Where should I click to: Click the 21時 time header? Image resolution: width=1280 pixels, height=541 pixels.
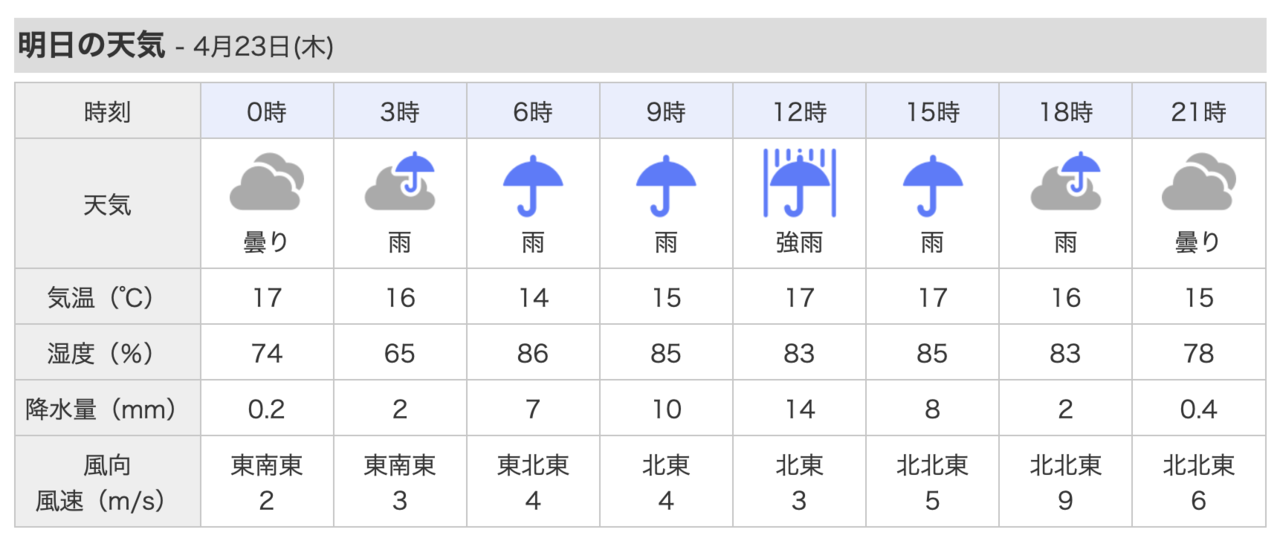1199,112
